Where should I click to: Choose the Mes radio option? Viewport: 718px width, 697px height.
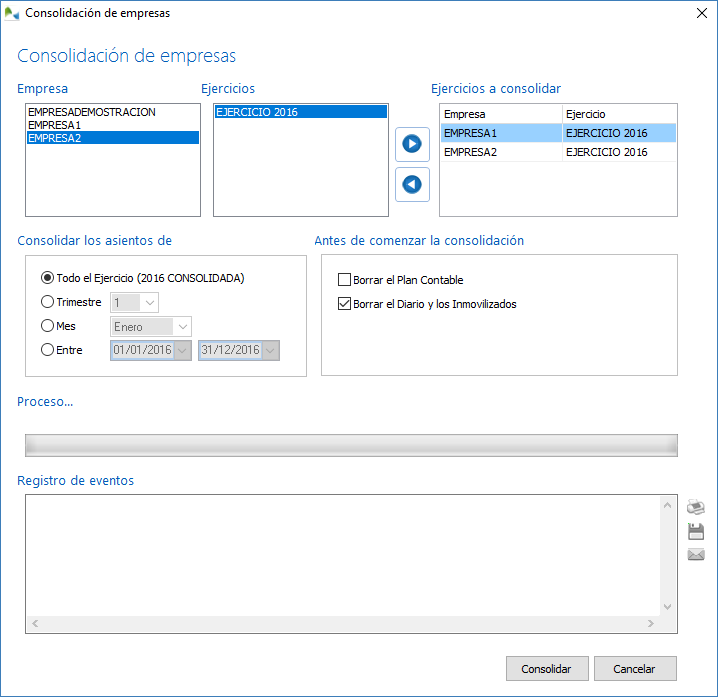(x=47, y=326)
